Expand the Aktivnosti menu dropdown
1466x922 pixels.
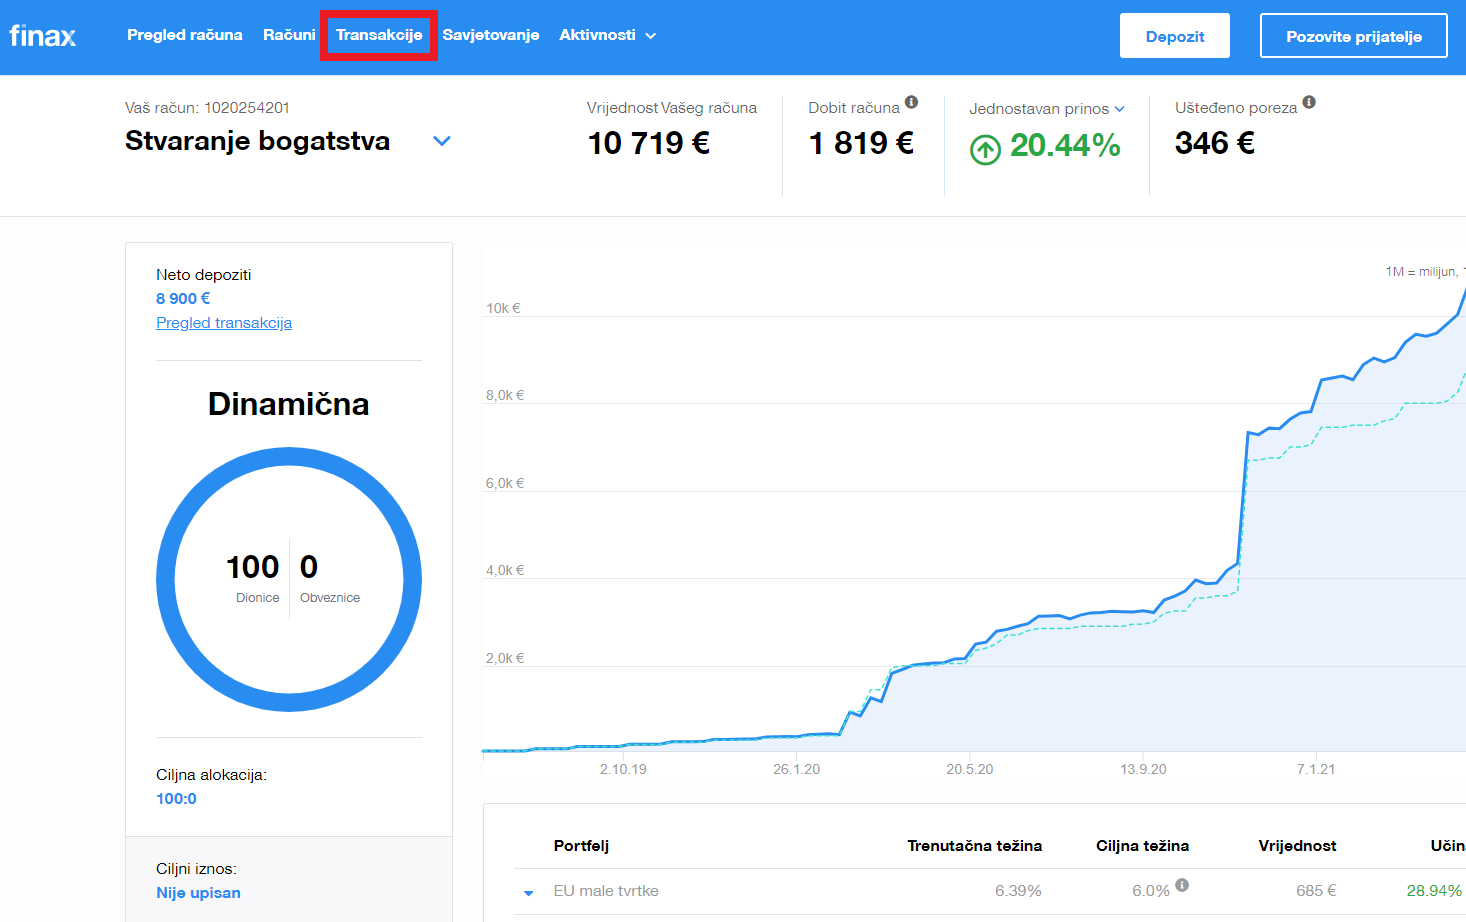(x=607, y=35)
